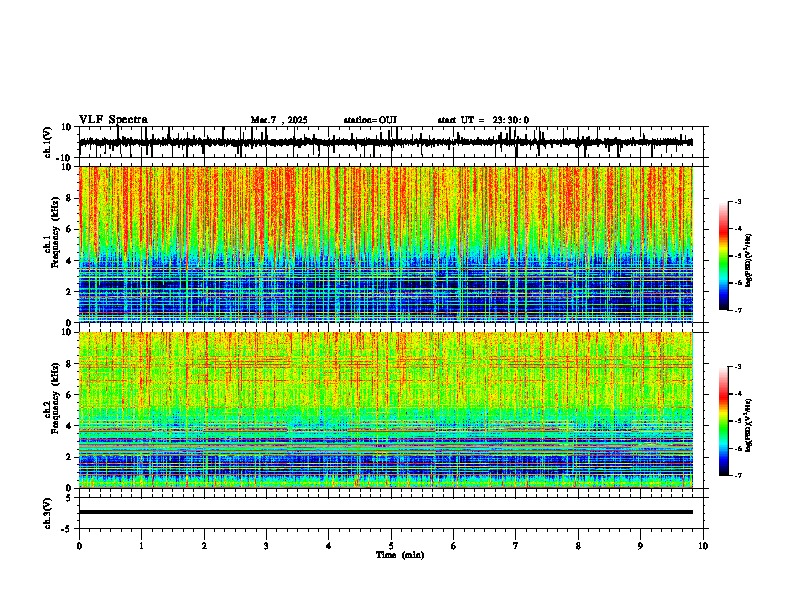Click the time axis tick label "9"
This screenshot has height=612, width=792.
(640, 546)
